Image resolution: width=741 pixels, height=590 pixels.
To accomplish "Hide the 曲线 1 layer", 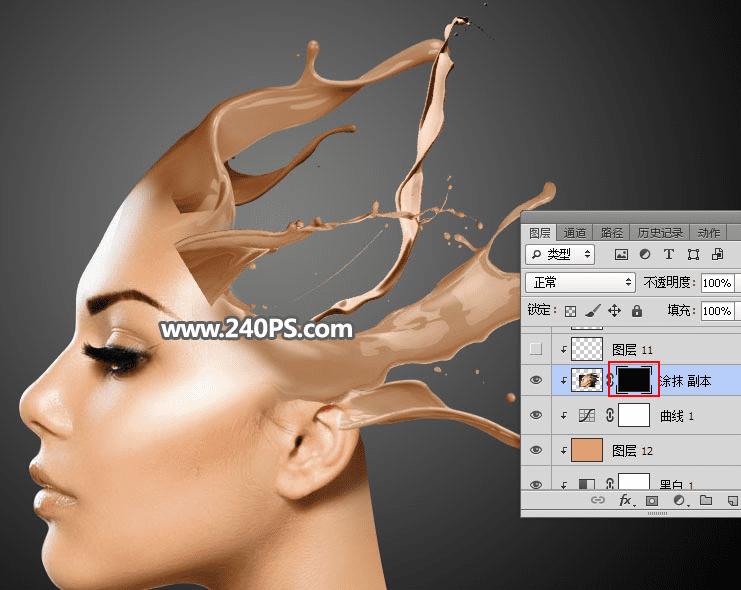I will [x=536, y=415].
